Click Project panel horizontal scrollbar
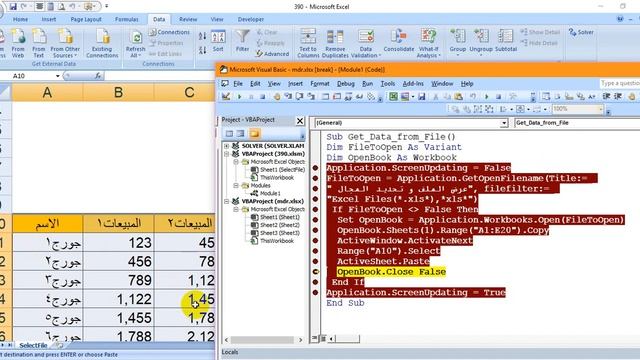Image resolution: width=640 pixels, height=360 pixels. point(263,340)
